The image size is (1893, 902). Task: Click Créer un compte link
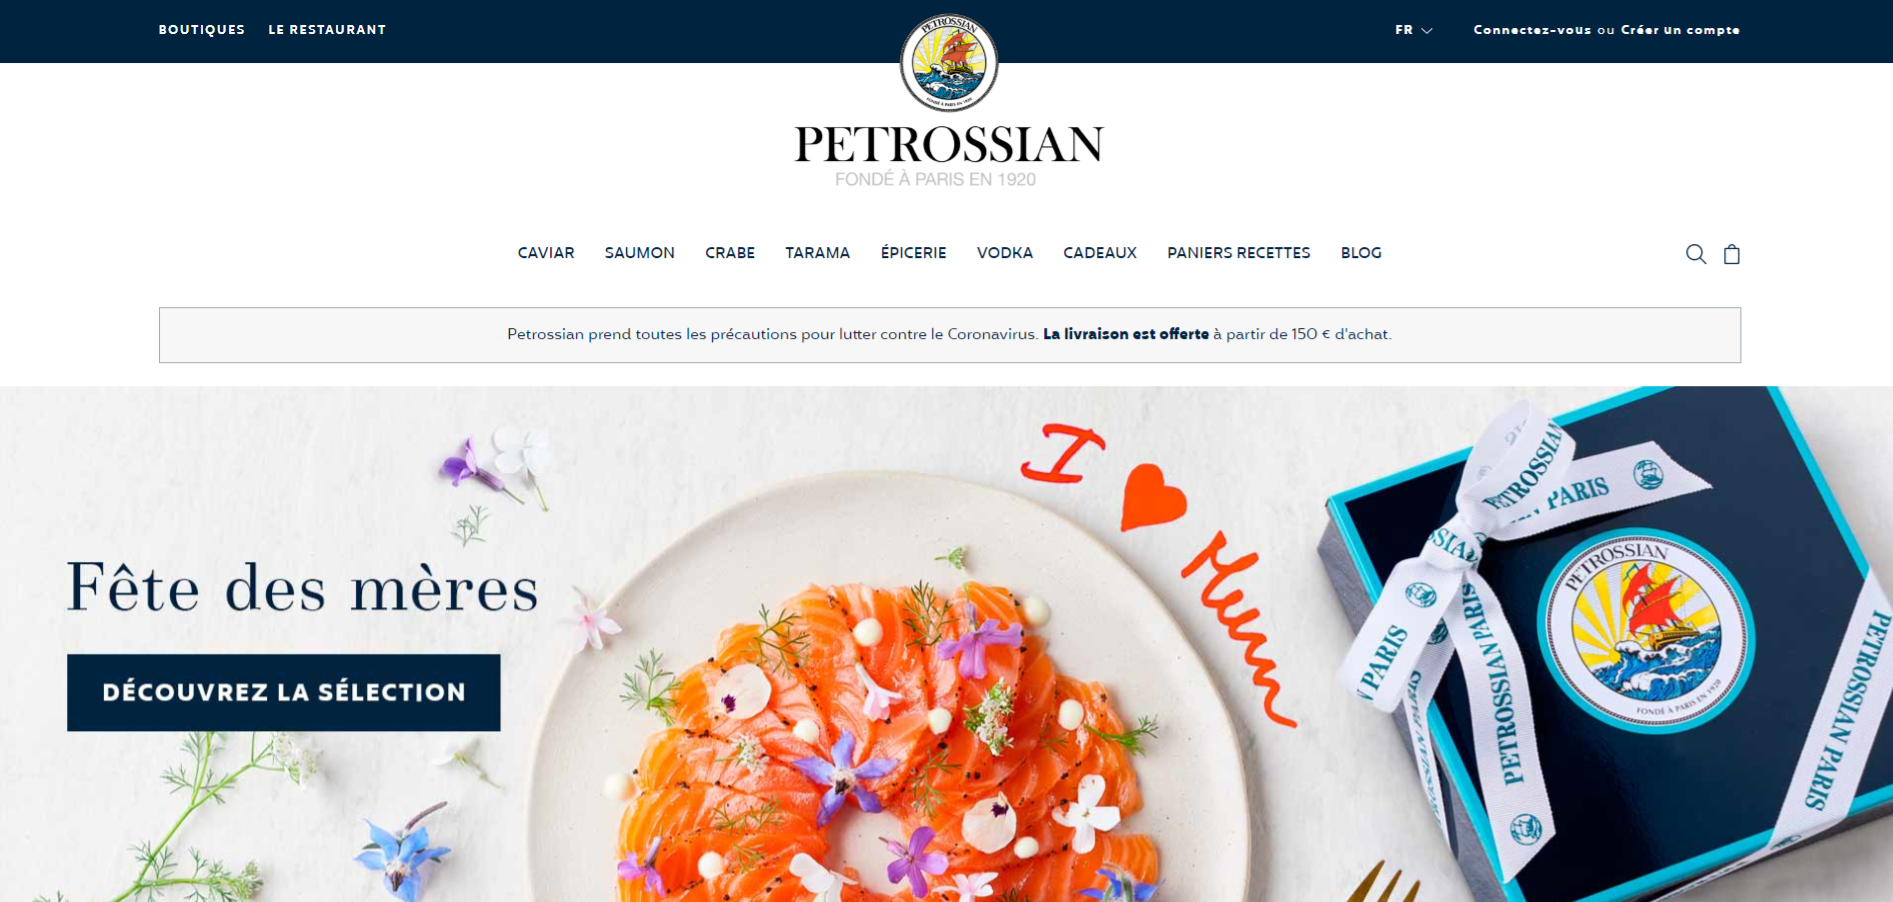[1680, 30]
